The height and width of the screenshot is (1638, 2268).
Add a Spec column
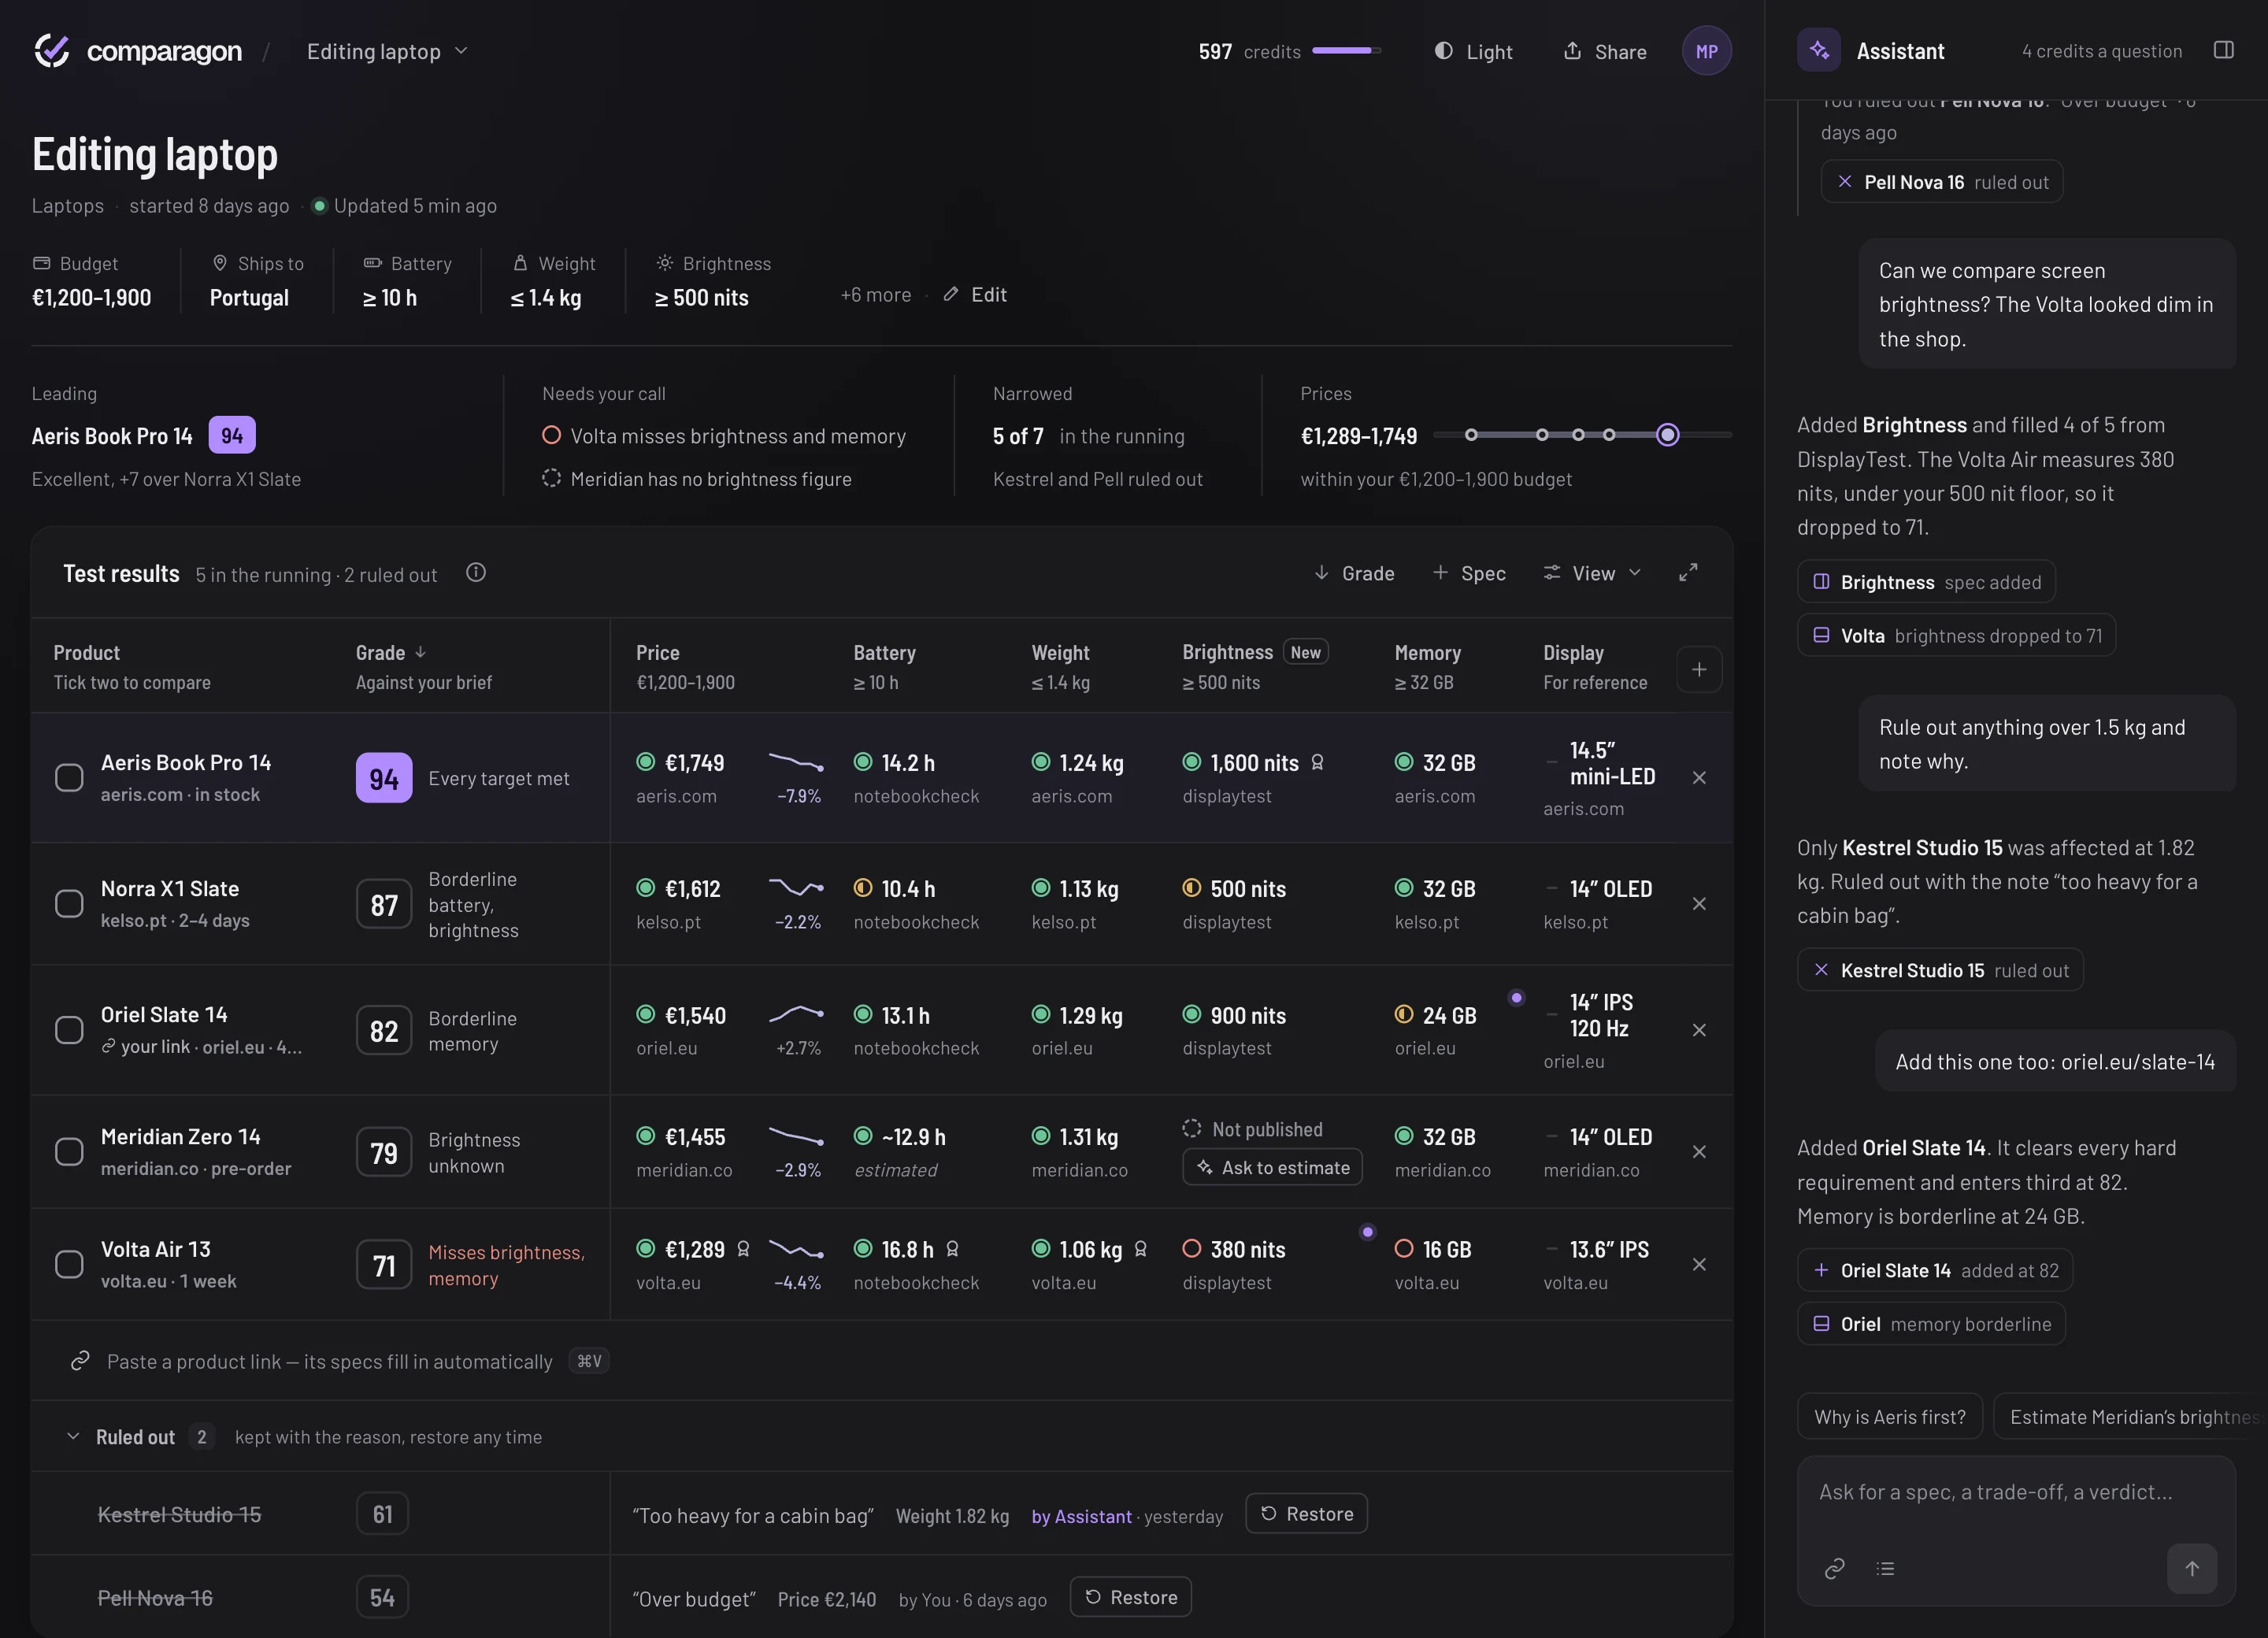tap(1468, 573)
